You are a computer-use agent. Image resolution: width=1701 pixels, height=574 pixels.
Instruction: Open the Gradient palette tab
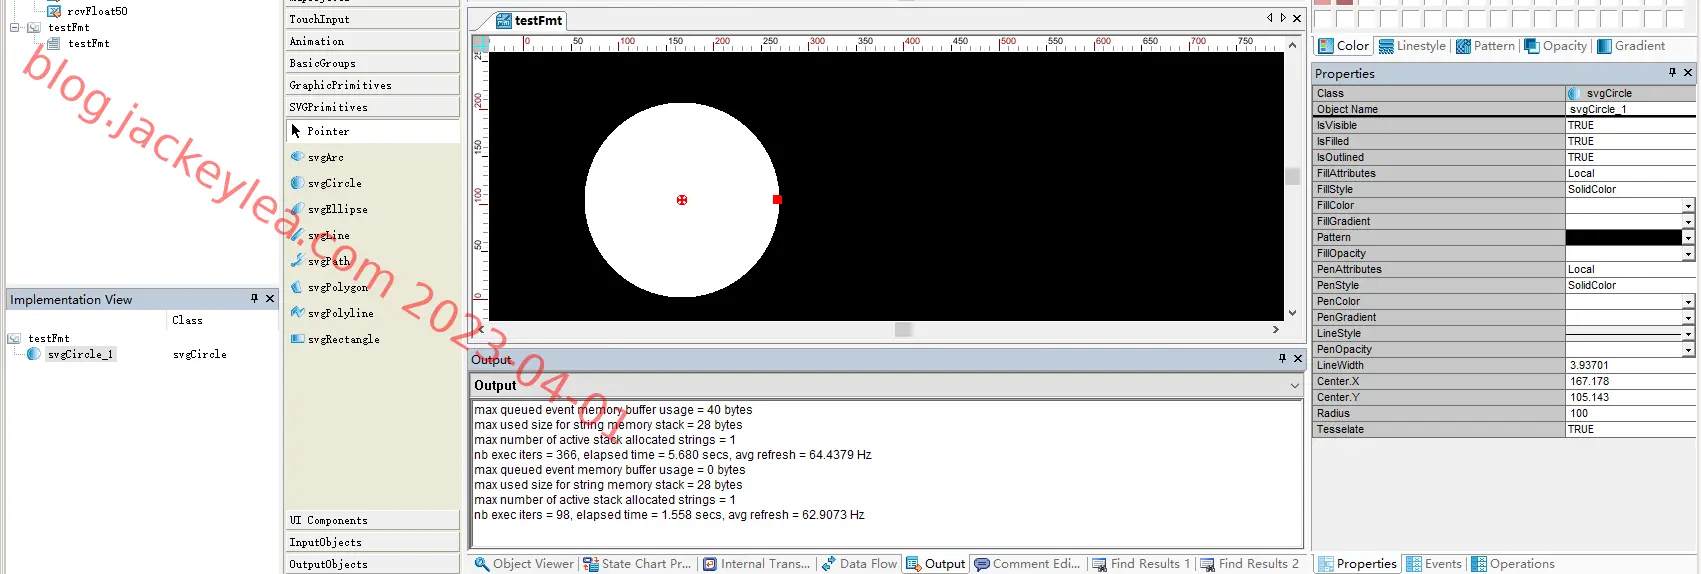1631,46
